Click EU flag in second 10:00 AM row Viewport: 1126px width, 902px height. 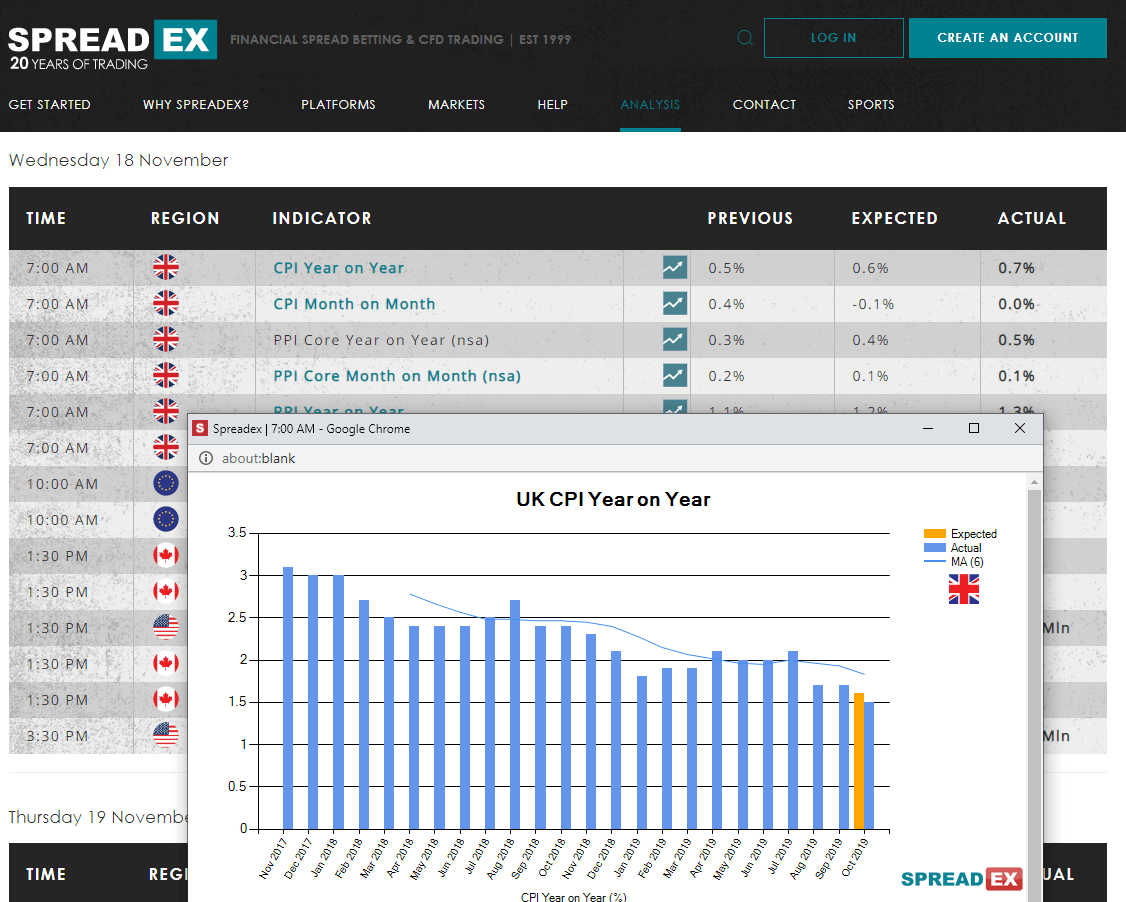click(166, 519)
